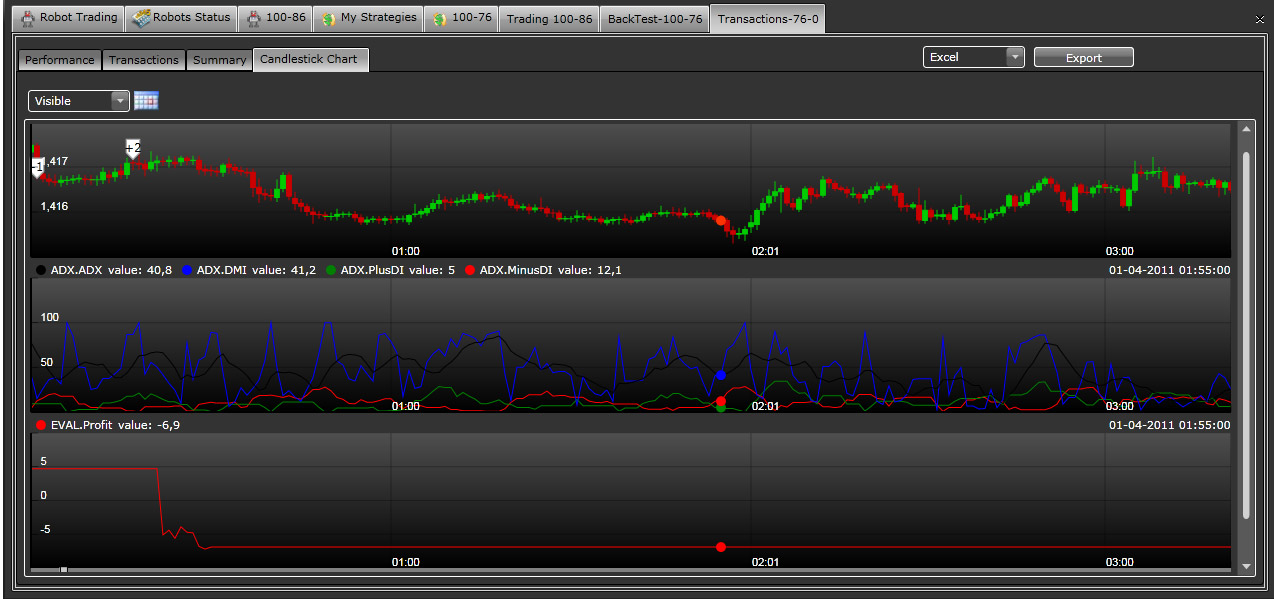Click the vertical scrollbar thumb
The image size is (1274, 599).
(1246, 335)
